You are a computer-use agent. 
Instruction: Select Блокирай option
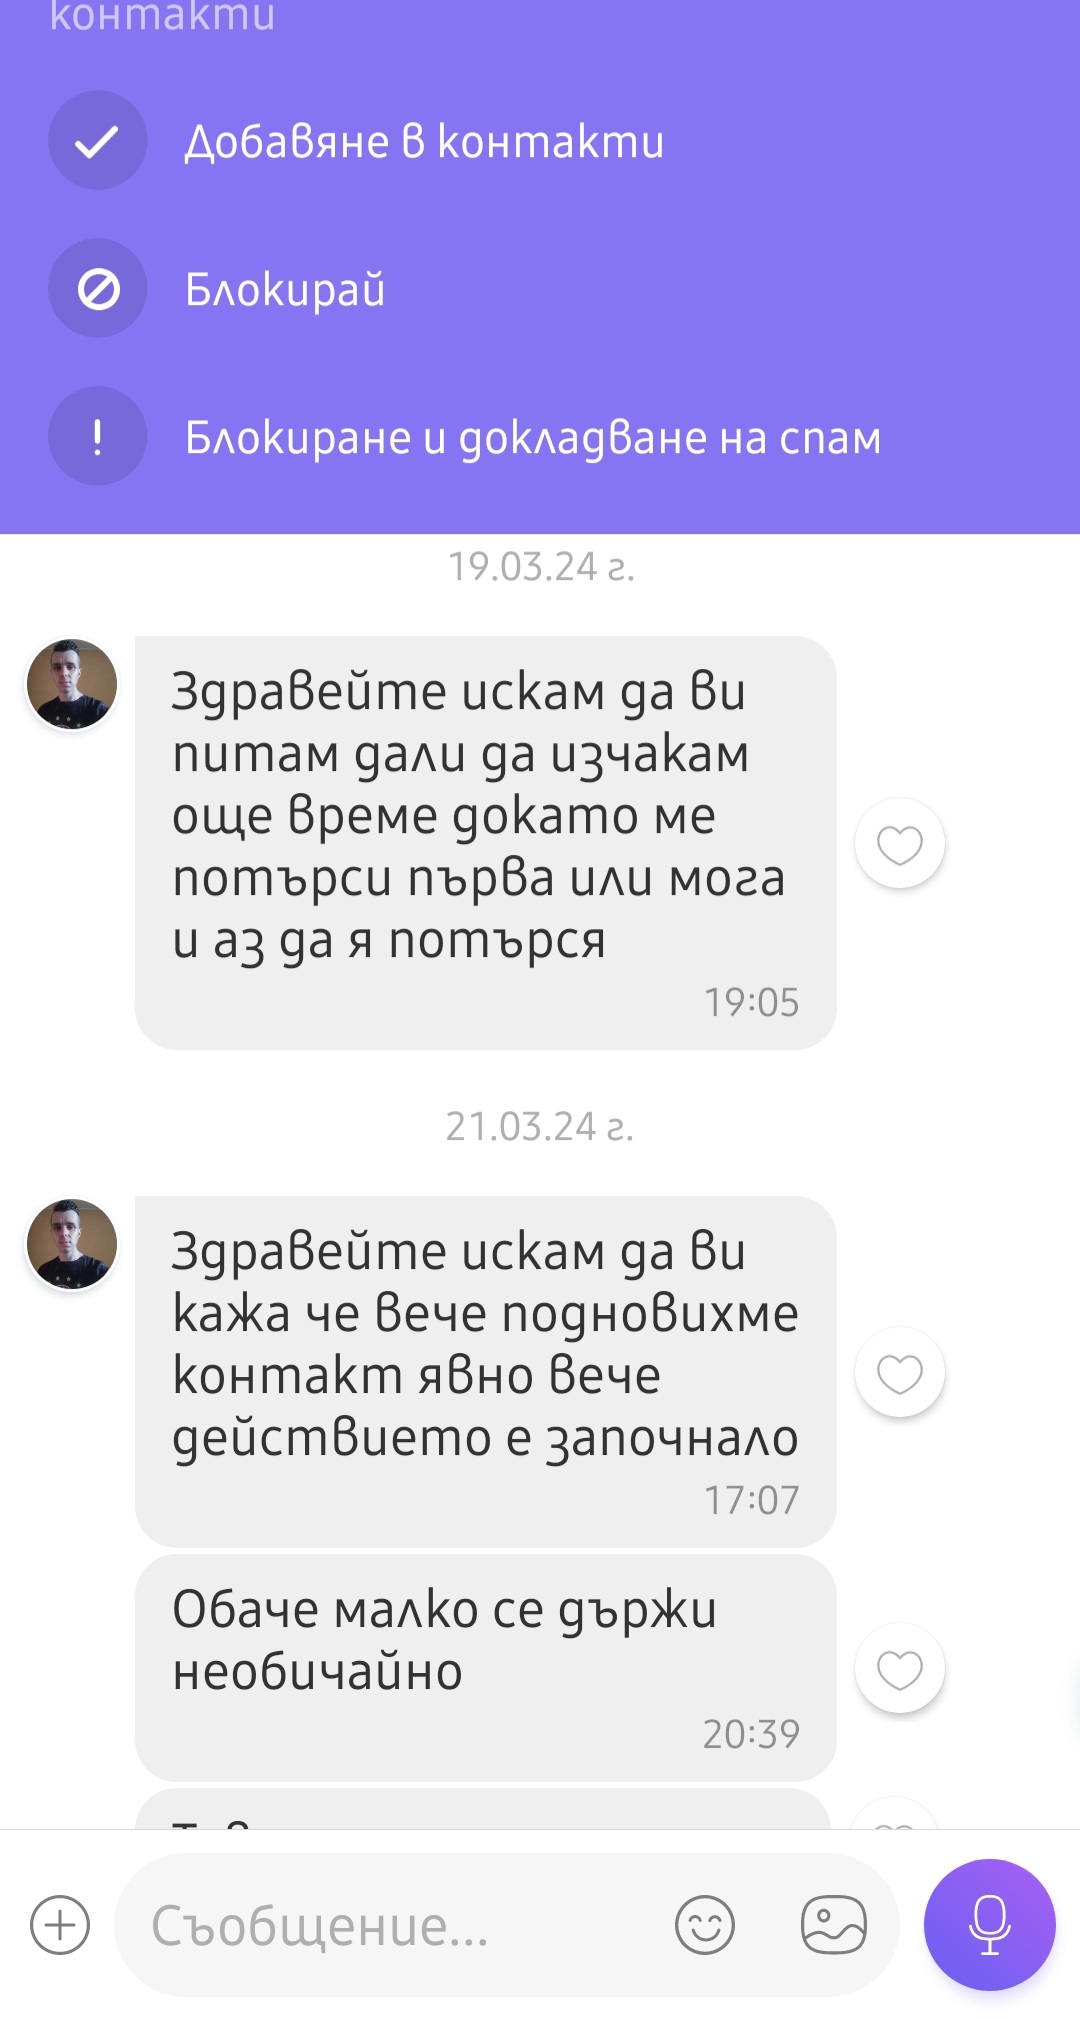[285, 289]
